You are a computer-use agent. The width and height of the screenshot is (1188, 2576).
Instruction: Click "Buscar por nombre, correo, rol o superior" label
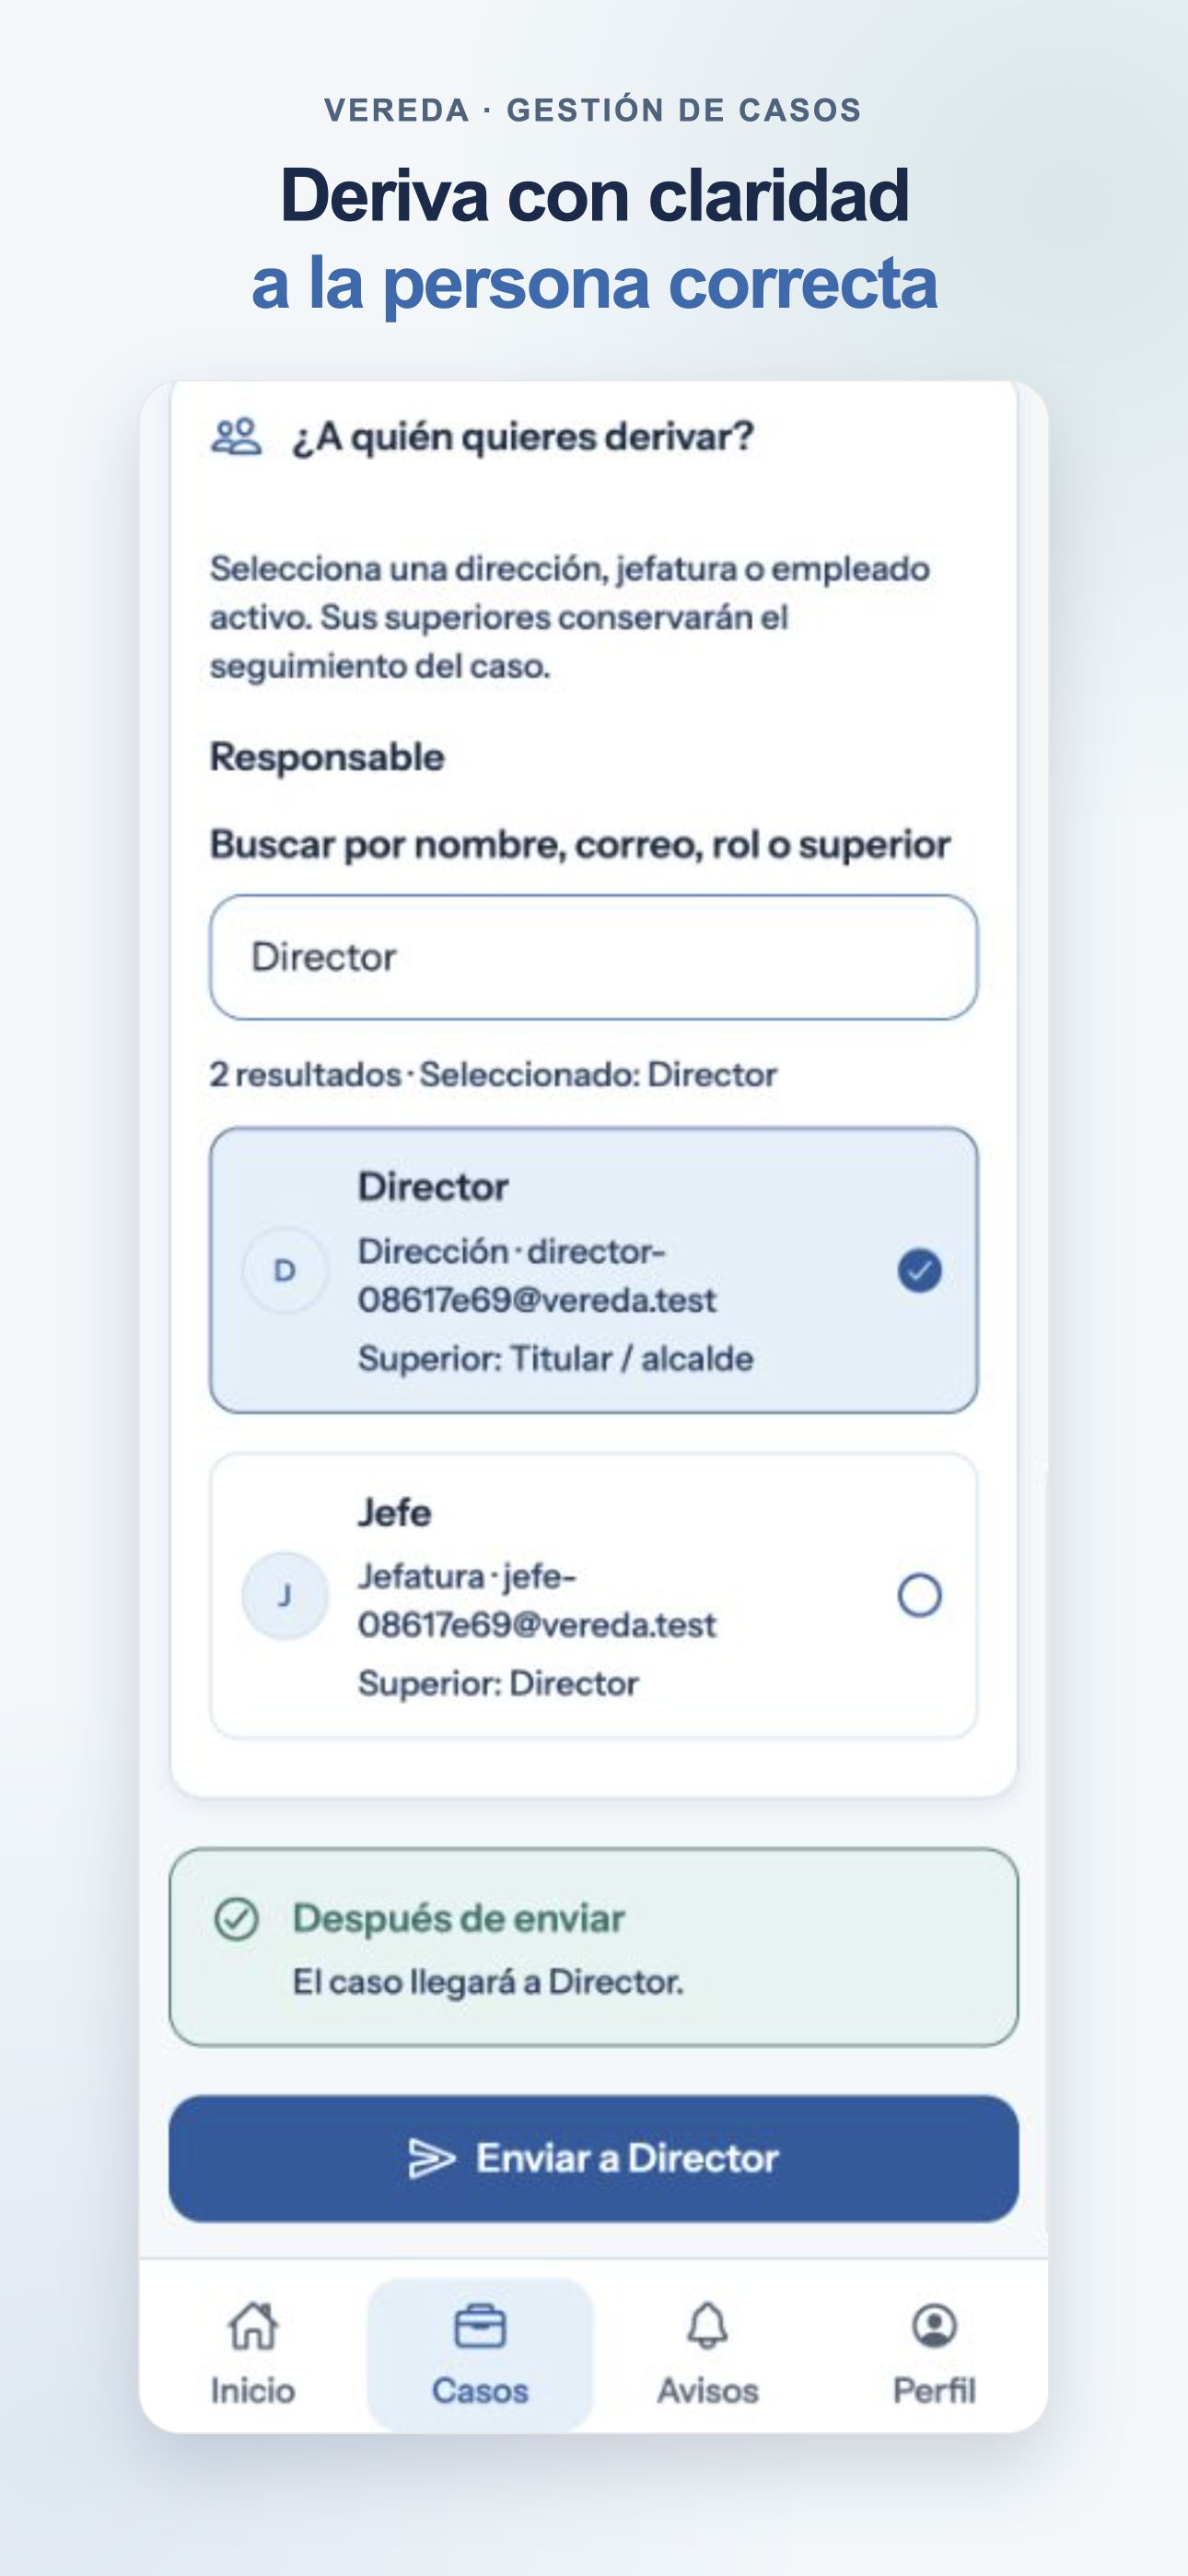pos(580,845)
